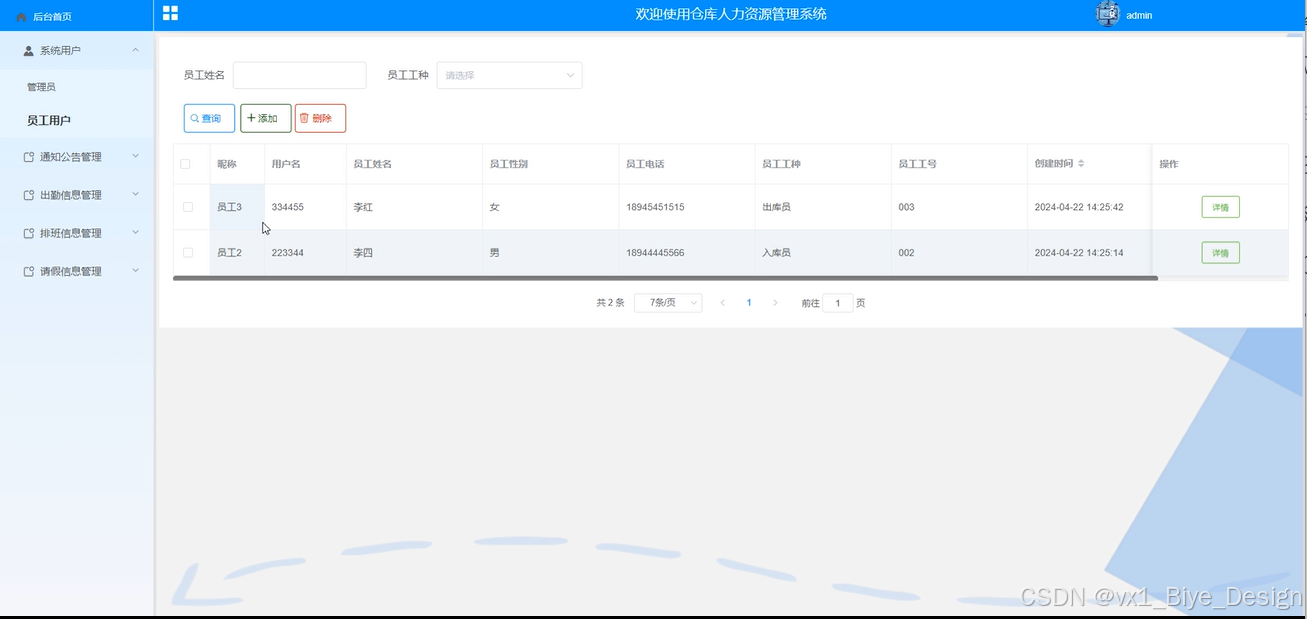Click phone number 18944445566
The height and width of the screenshot is (619, 1307).
pos(655,253)
